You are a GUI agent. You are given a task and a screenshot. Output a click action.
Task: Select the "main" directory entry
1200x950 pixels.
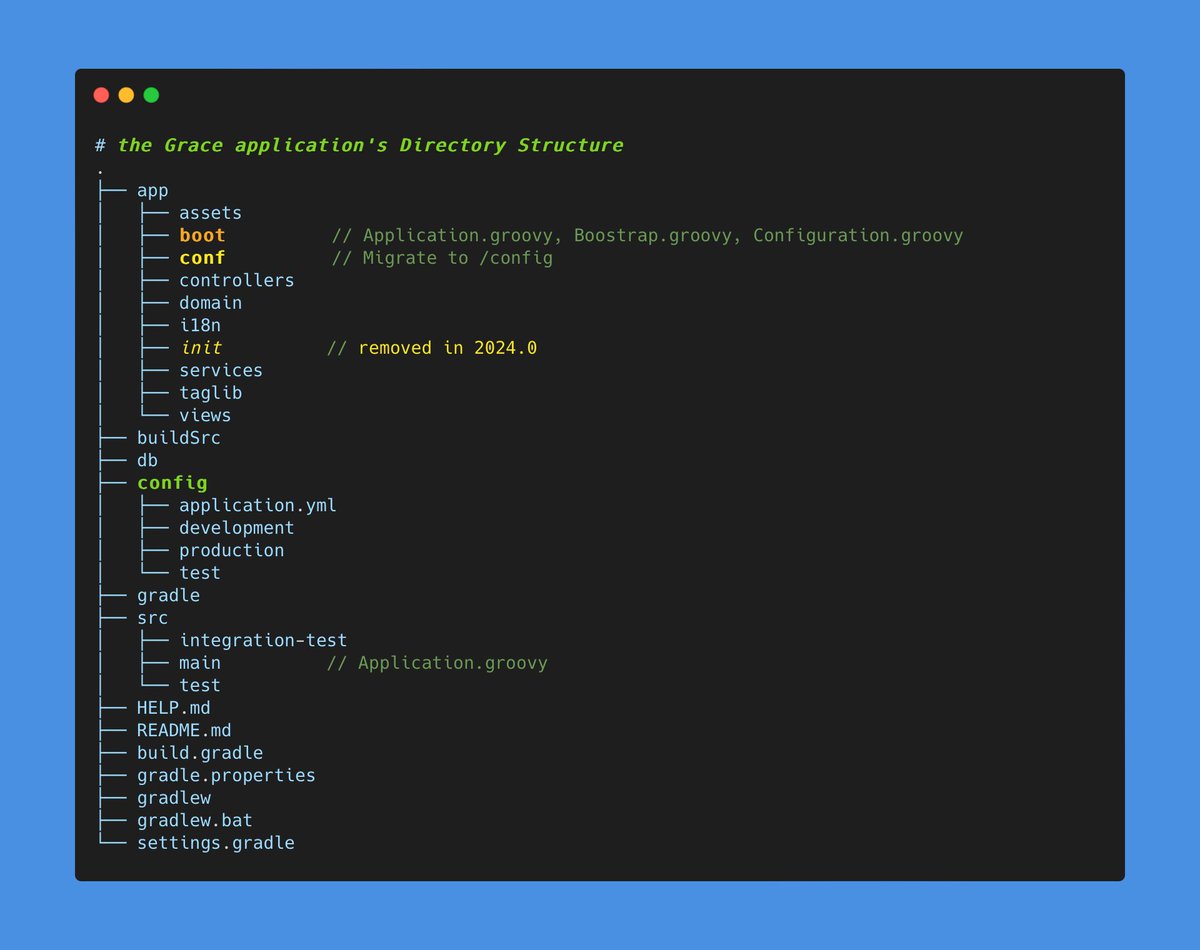click(x=200, y=663)
